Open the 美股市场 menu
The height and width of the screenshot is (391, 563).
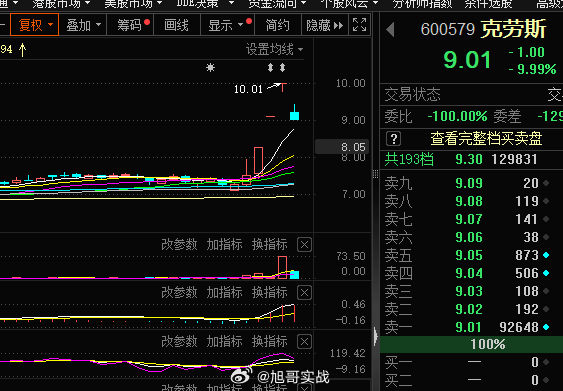coord(133,4)
